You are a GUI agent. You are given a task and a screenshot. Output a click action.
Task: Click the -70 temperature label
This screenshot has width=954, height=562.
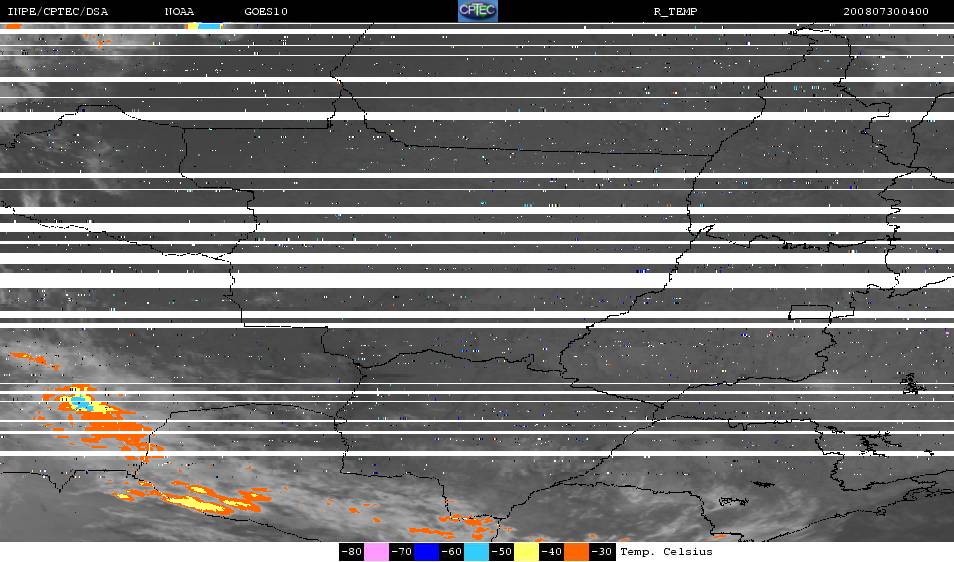point(401,552)
